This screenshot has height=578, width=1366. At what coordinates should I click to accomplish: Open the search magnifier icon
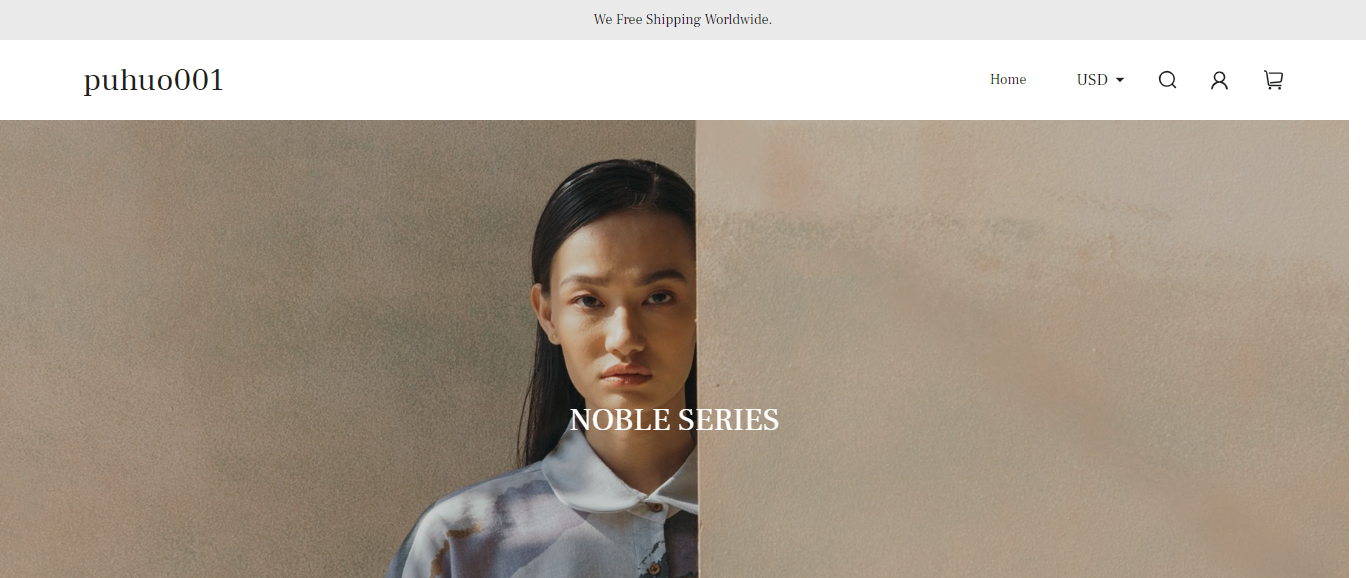[x=1167, y=80]
